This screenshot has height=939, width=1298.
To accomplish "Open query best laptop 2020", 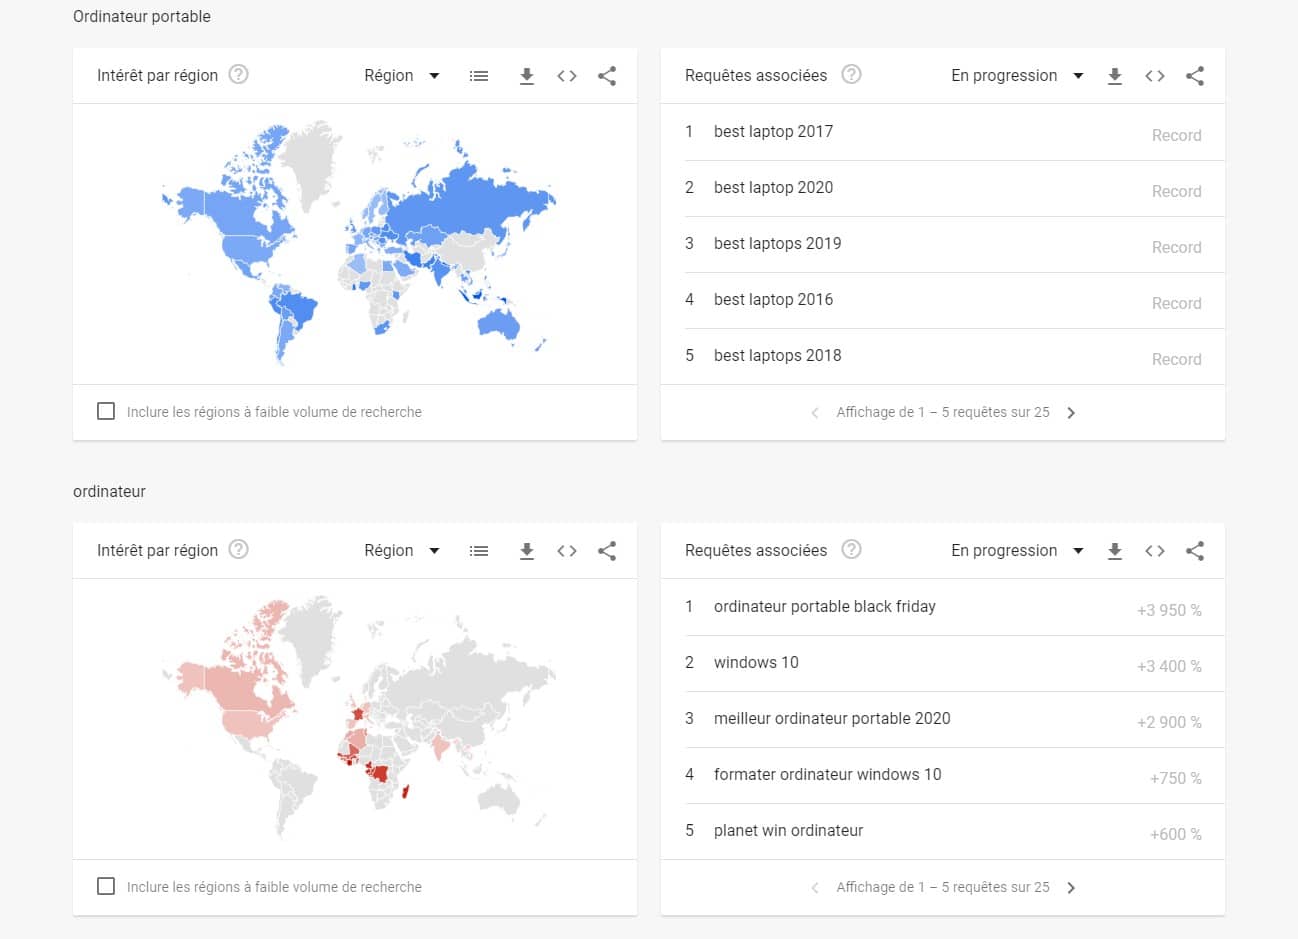I will tap(773, 188).
